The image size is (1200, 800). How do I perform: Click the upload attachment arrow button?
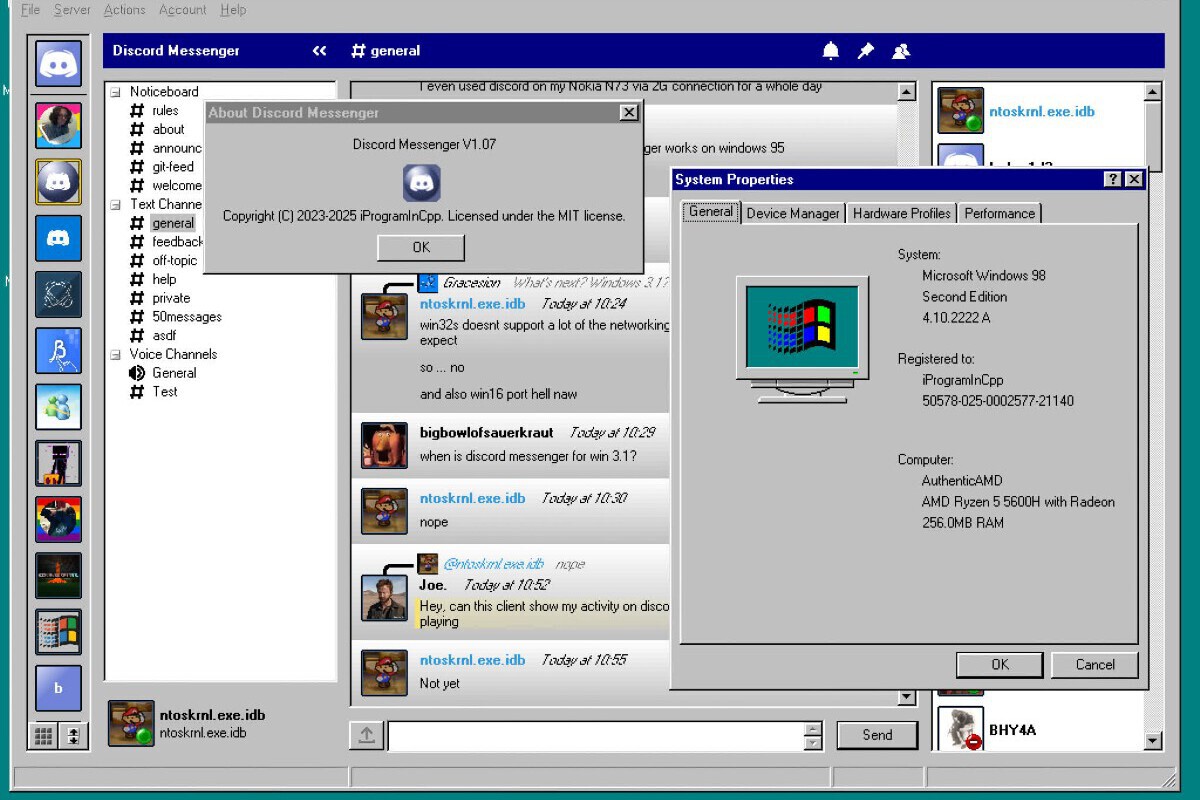pos(367,735)
